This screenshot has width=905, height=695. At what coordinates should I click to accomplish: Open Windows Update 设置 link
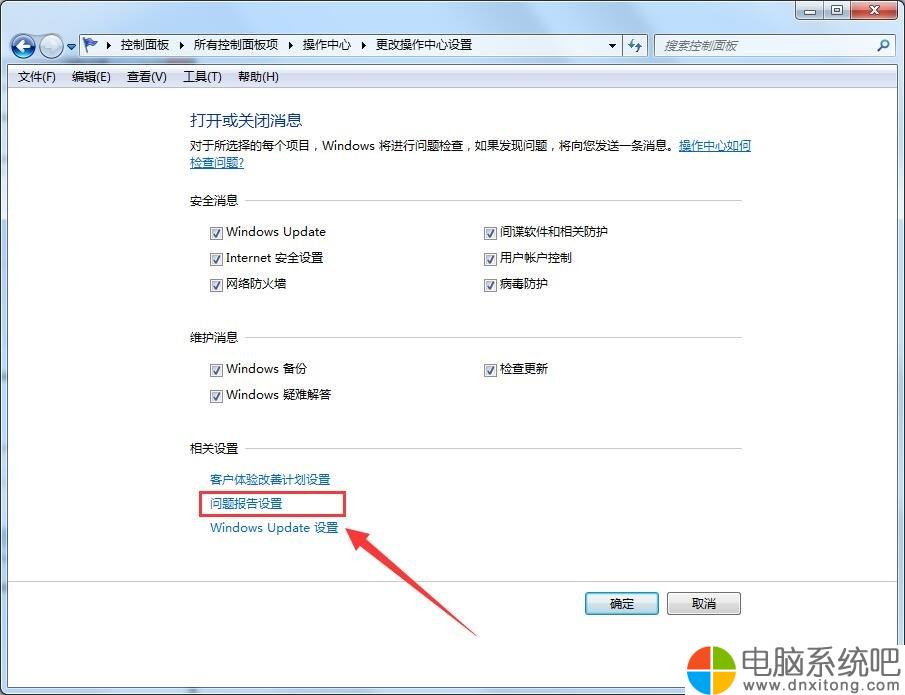274,528
